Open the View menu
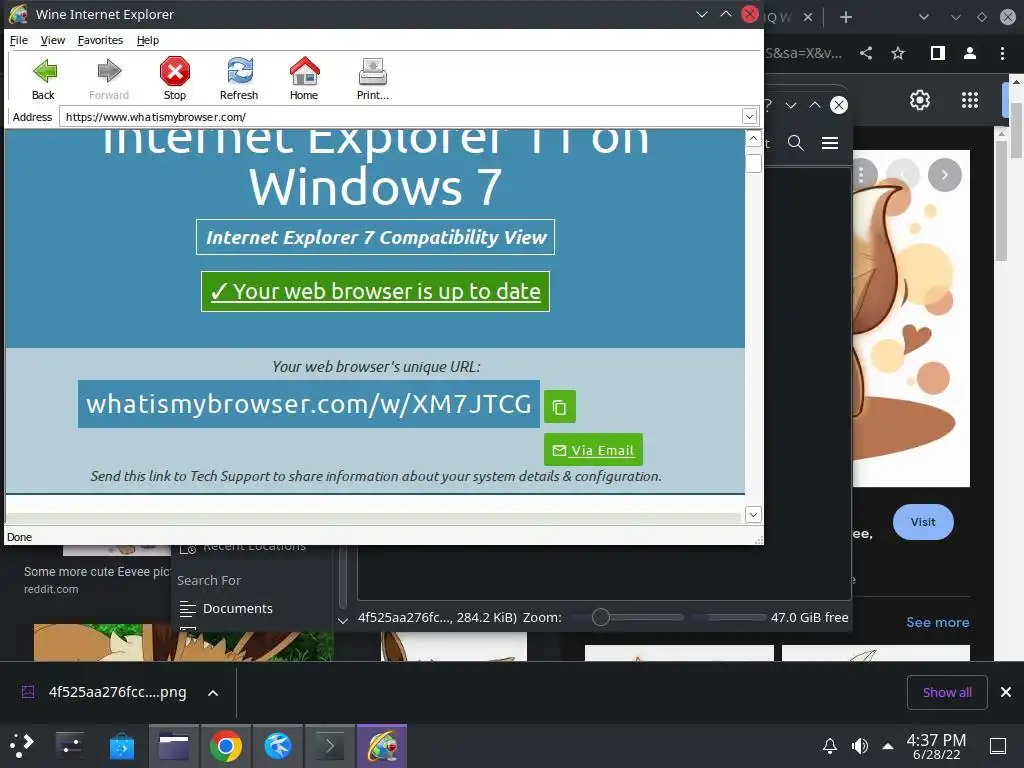Image resolution: width=1024 pixels, height=768 pixels. coord(53,40)
